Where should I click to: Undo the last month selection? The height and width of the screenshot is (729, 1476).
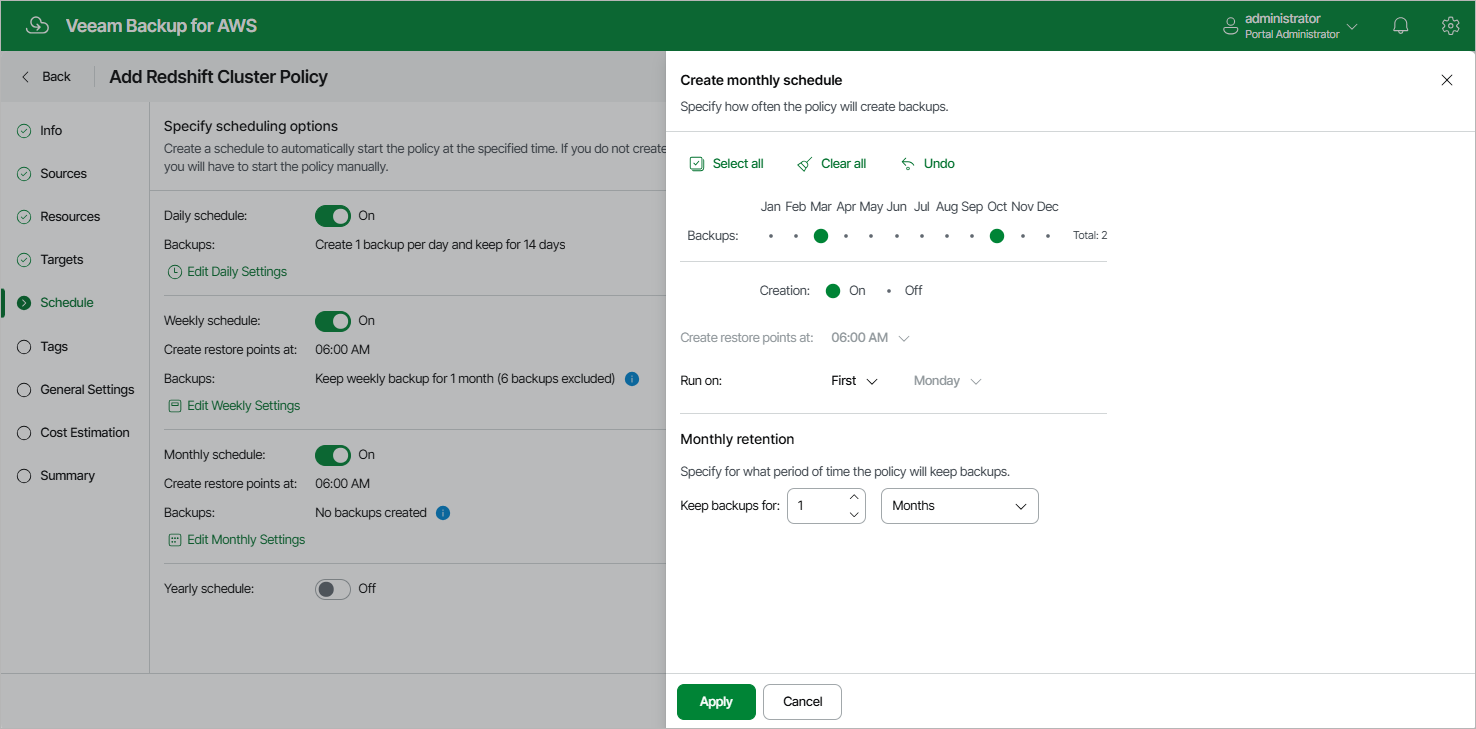(x=928, y=164)
